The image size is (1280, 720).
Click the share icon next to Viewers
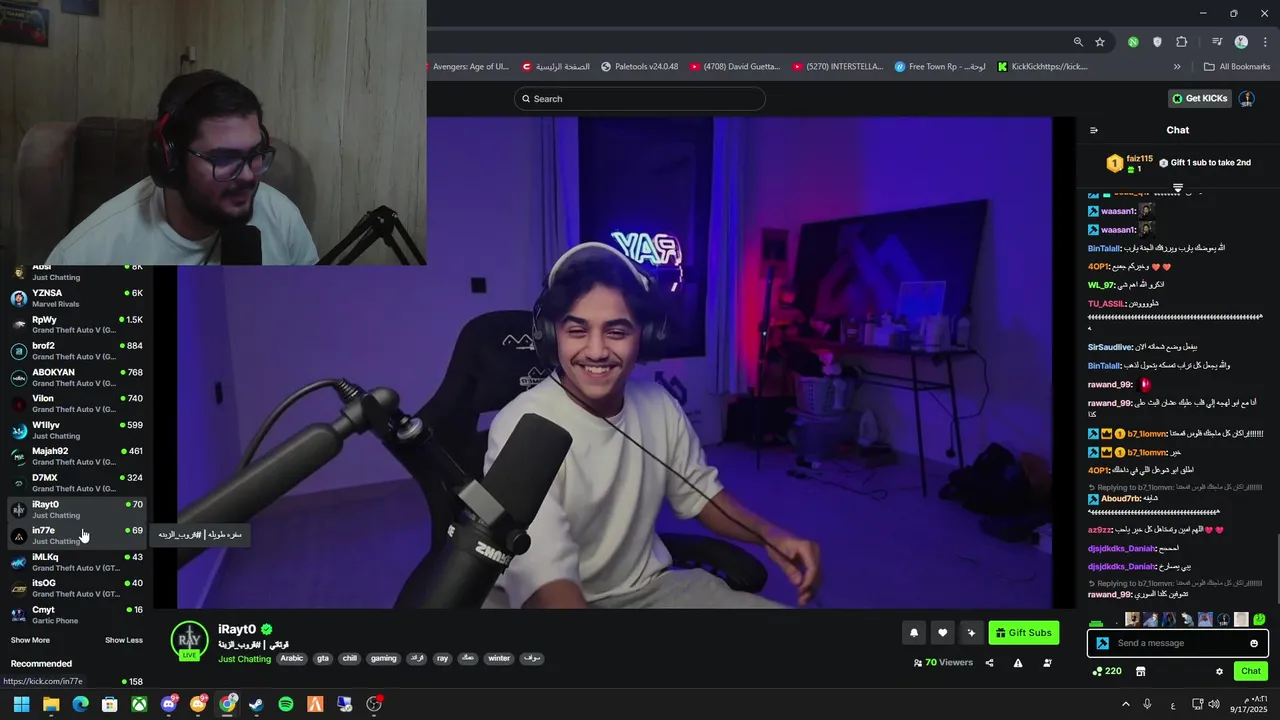click(x=989, y=662)
